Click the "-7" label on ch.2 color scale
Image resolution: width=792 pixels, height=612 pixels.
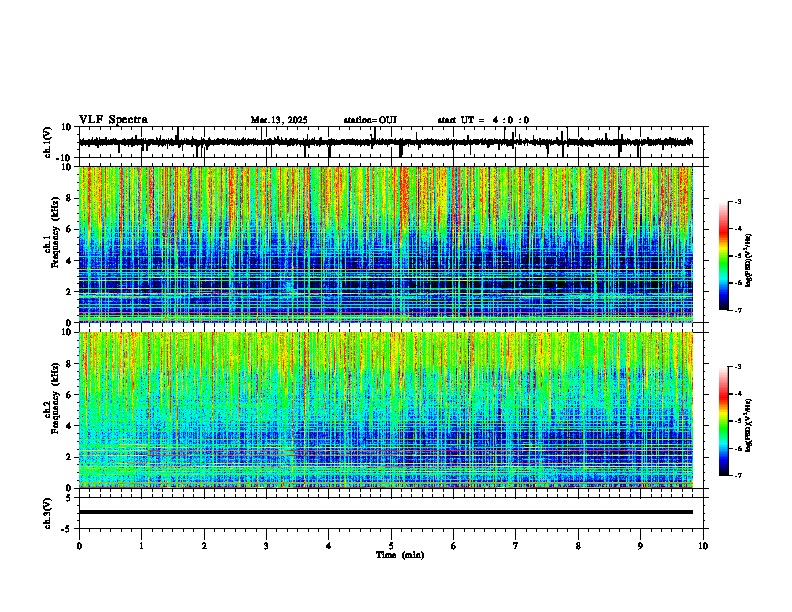point(737,476)
